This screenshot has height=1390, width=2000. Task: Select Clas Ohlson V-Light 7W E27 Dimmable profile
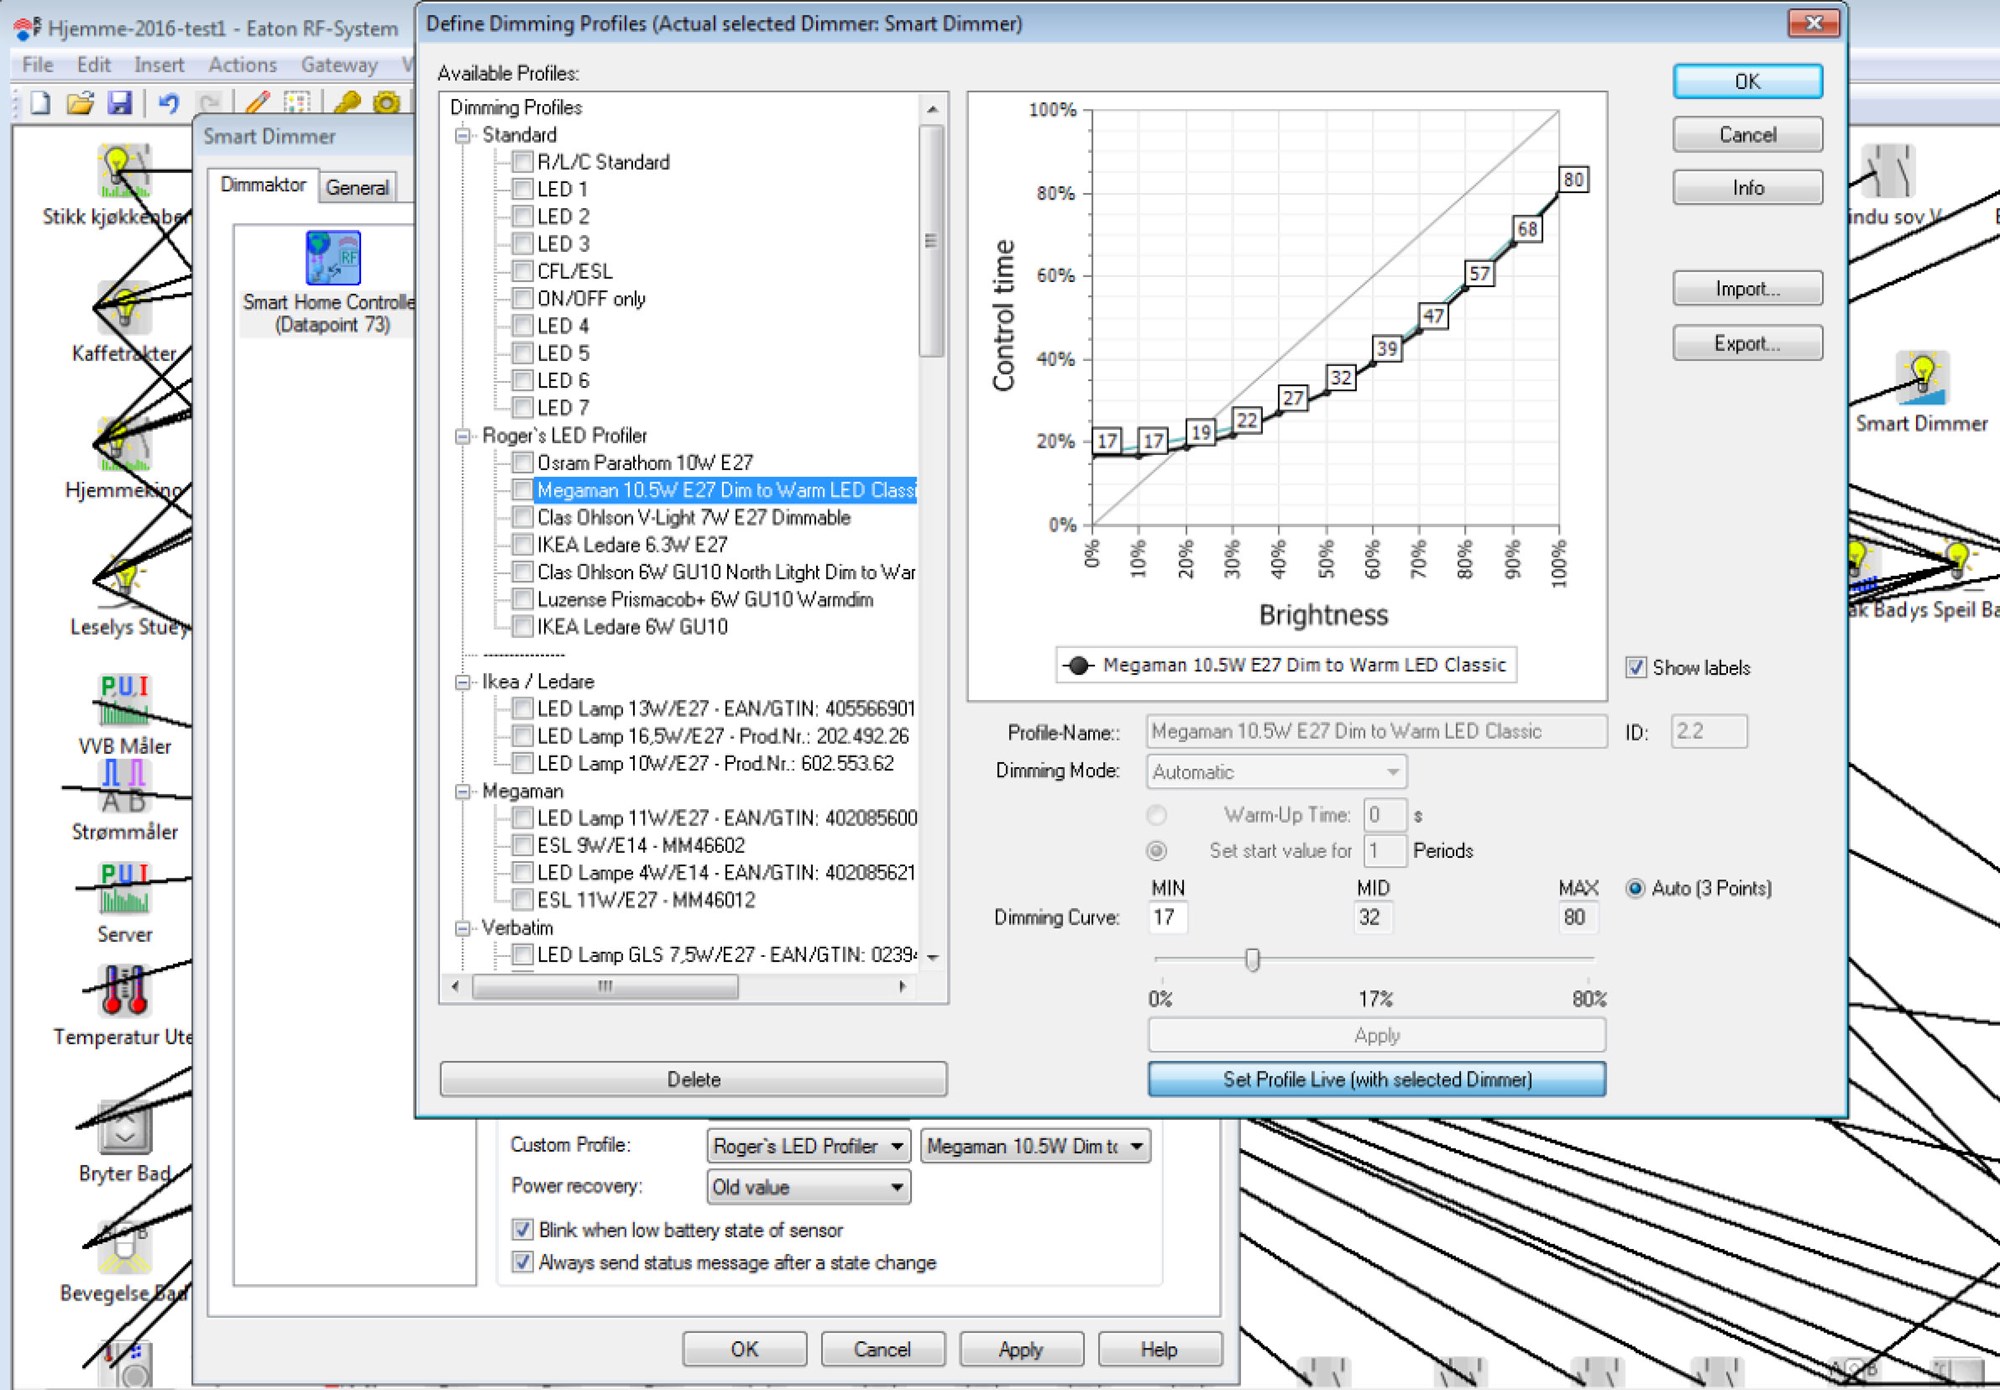coord(694,517)
